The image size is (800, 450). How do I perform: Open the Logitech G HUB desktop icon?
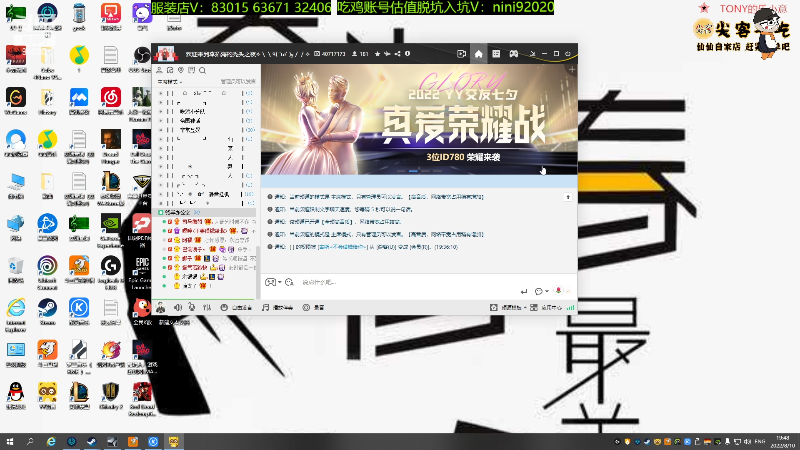111,270
